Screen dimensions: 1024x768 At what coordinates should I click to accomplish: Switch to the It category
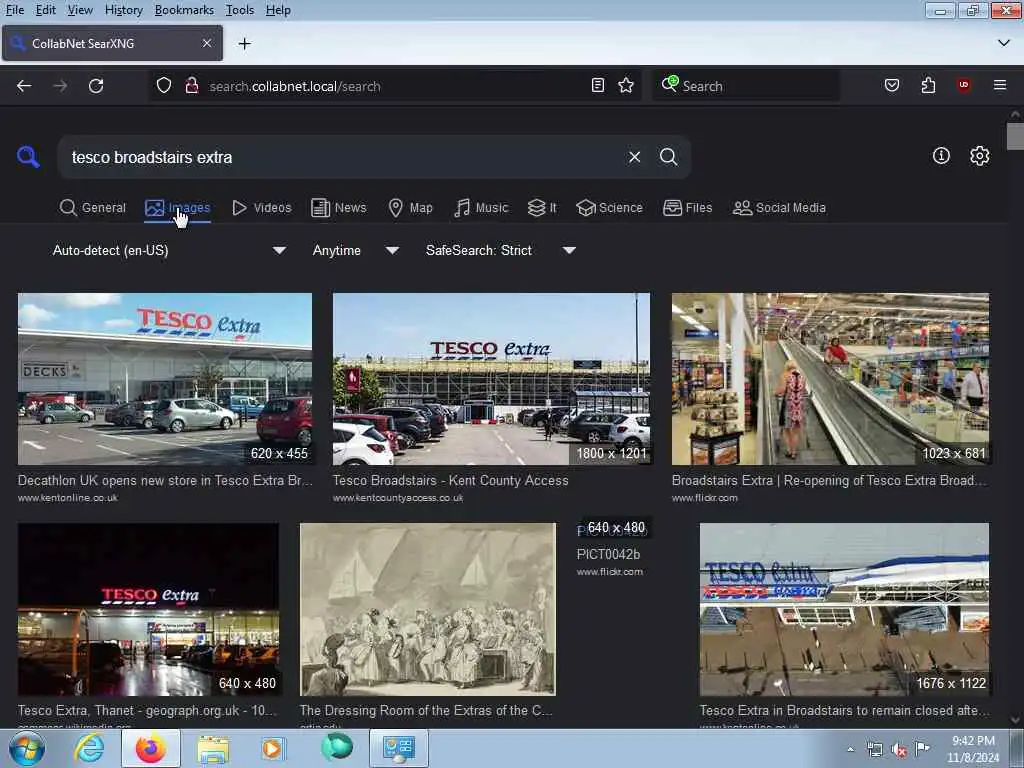pyautogui.click(x=542, y=208)
